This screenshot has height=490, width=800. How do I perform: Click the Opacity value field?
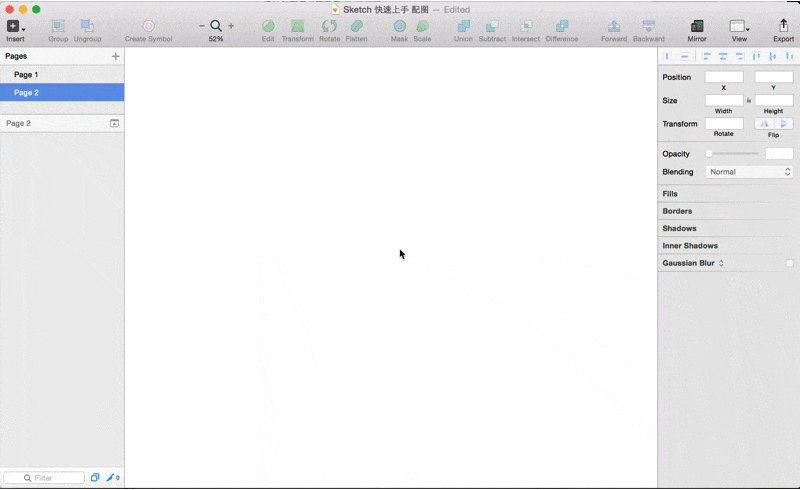pos(779,154)
